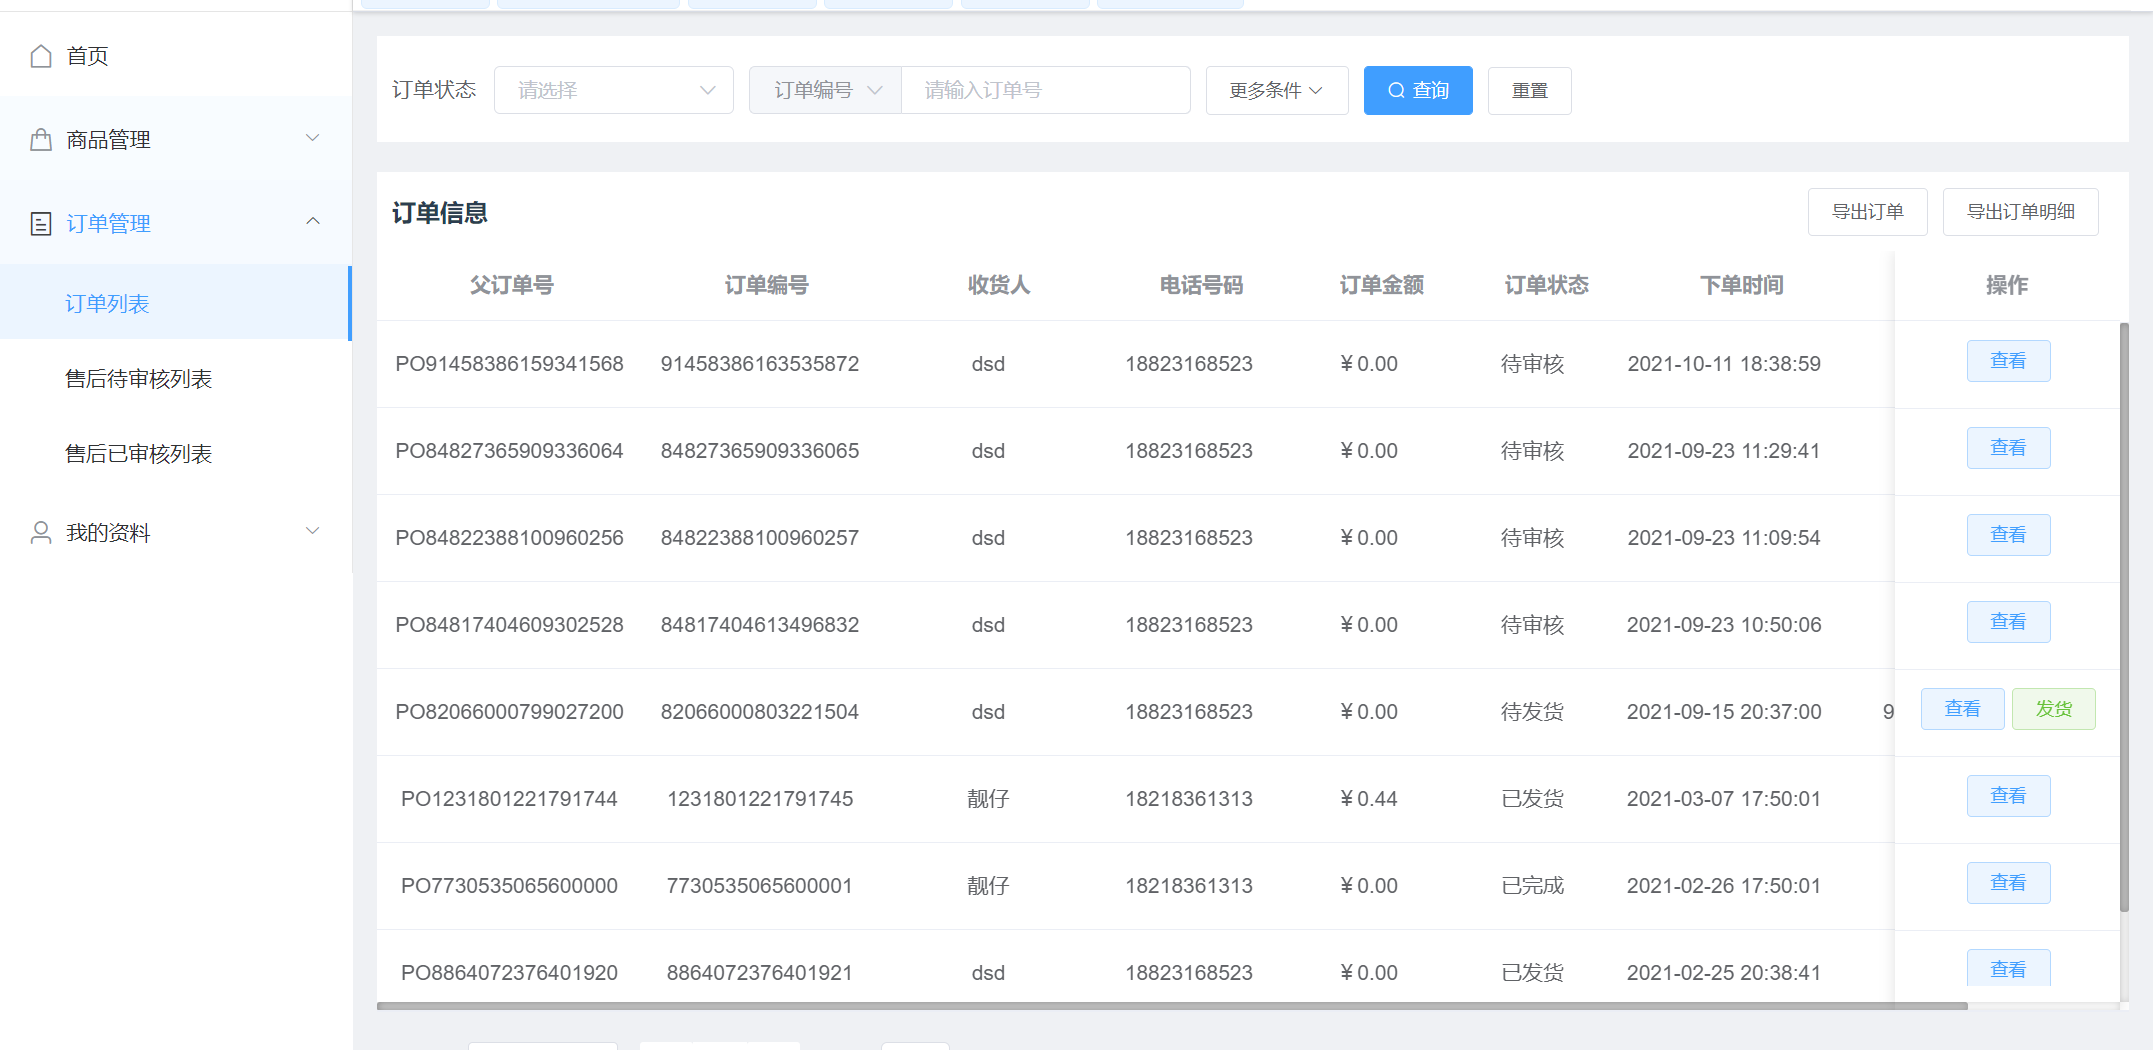Click 查看 for order 82066000803221504
Image resolution: width=2153 pixels, height=1050 pixels.
pos(1962,709)
